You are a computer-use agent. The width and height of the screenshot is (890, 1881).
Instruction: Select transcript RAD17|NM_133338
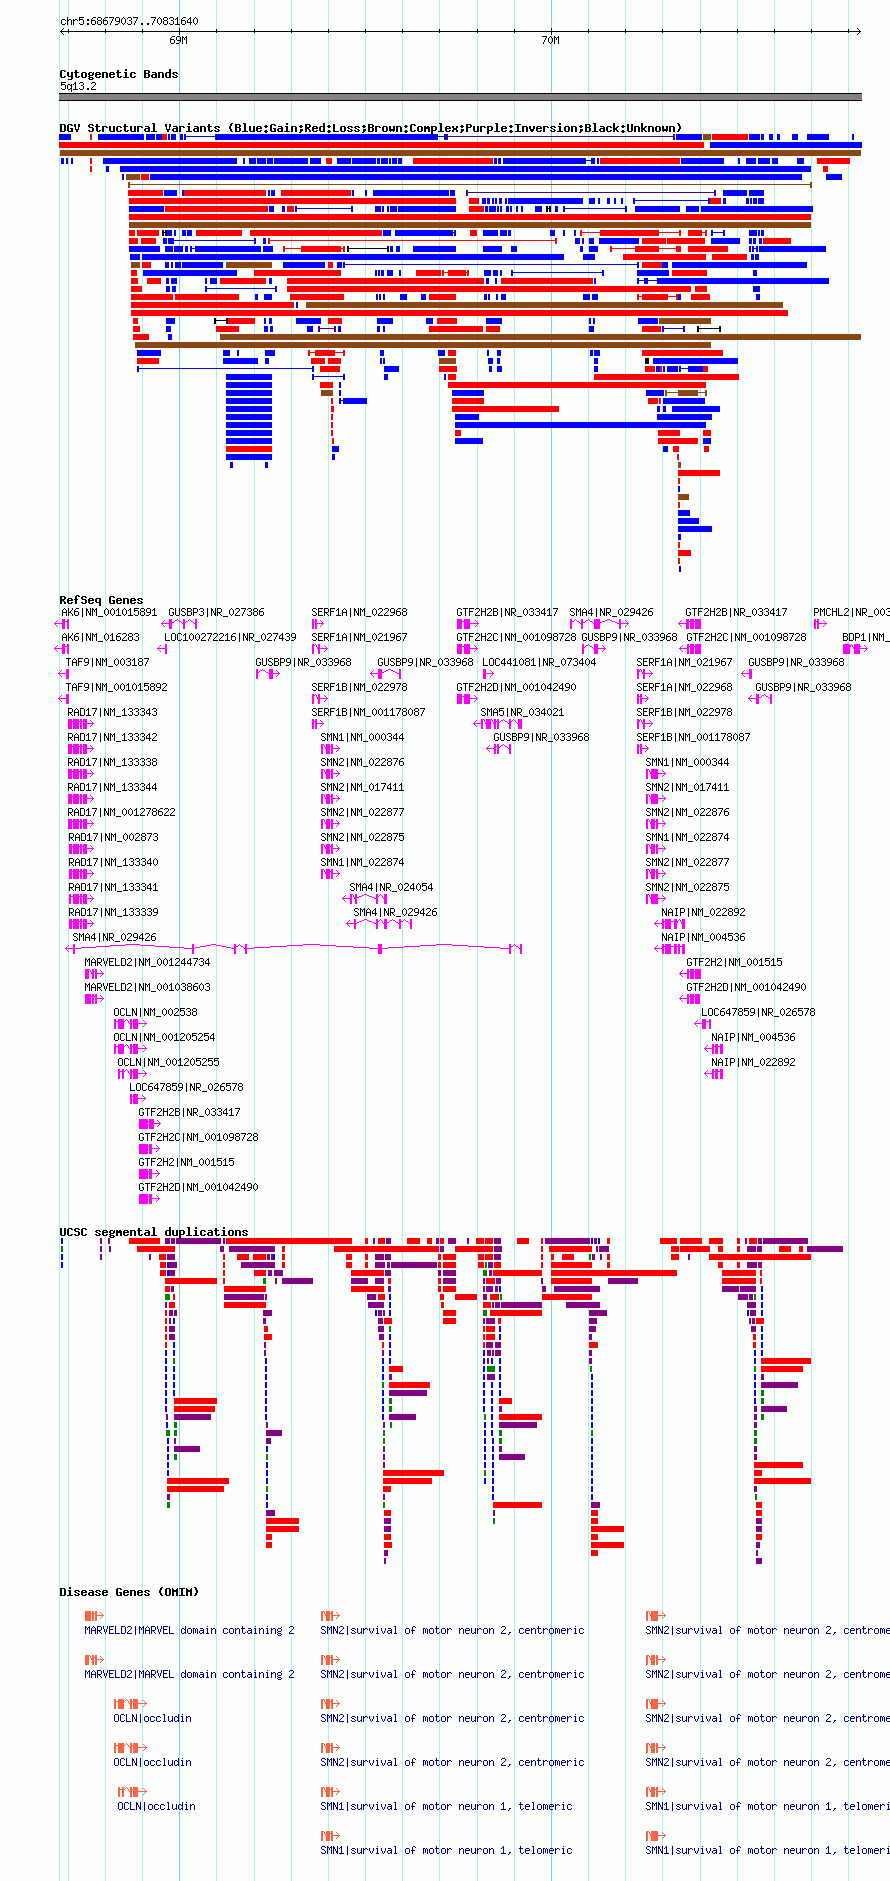113,762
